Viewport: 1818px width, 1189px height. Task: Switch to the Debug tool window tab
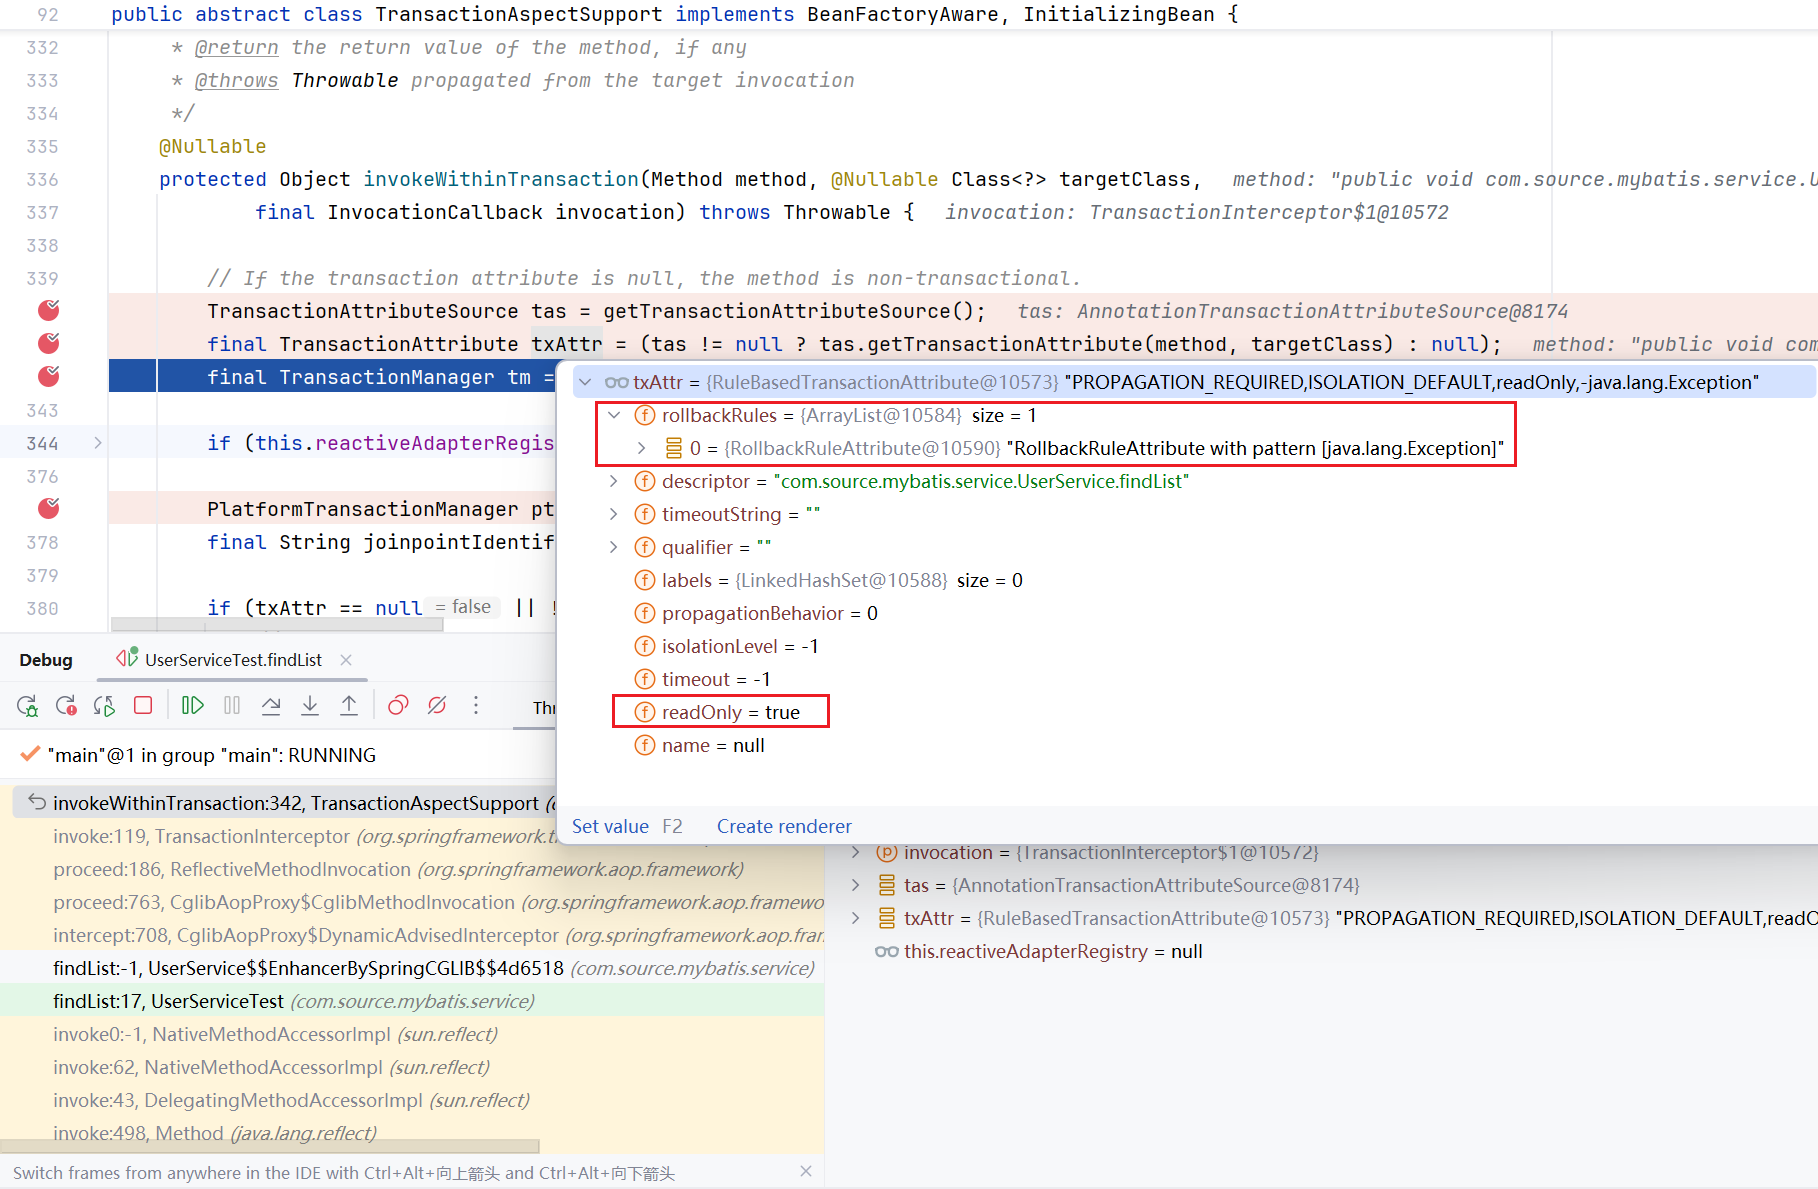46,660
